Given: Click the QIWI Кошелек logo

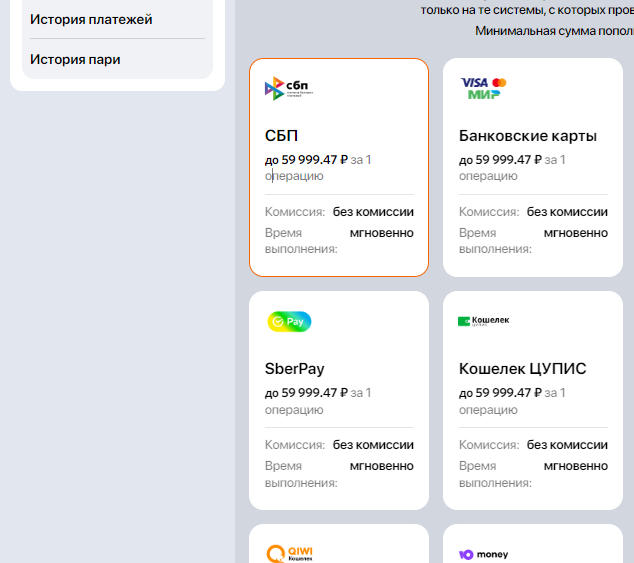Looking at the screenshot, I should pyautogui.click(x=290, y=553).
